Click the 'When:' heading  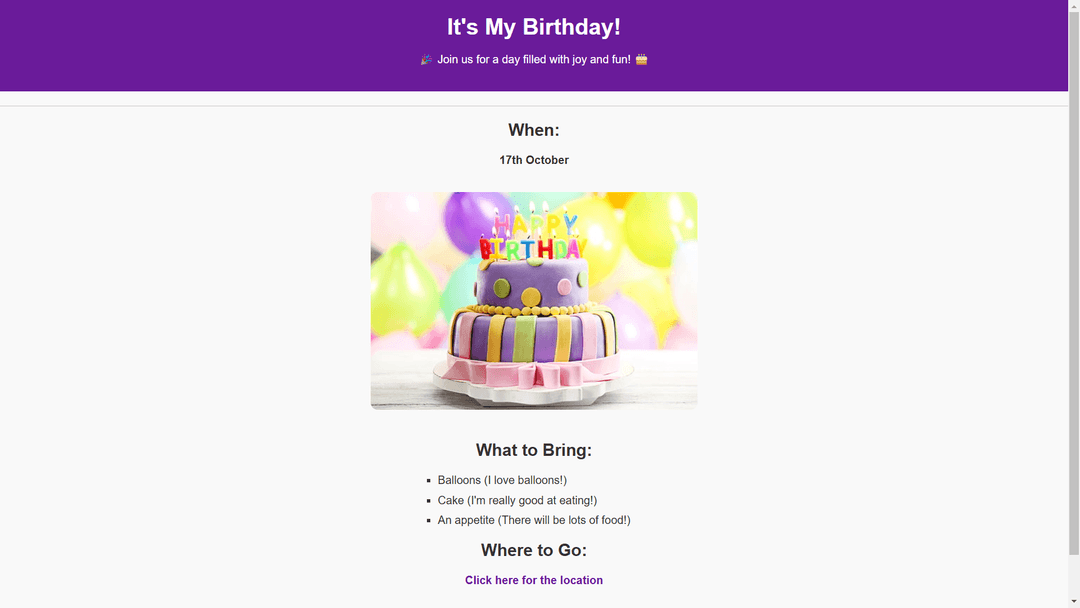pyautogui.click(x=534, y=130)
